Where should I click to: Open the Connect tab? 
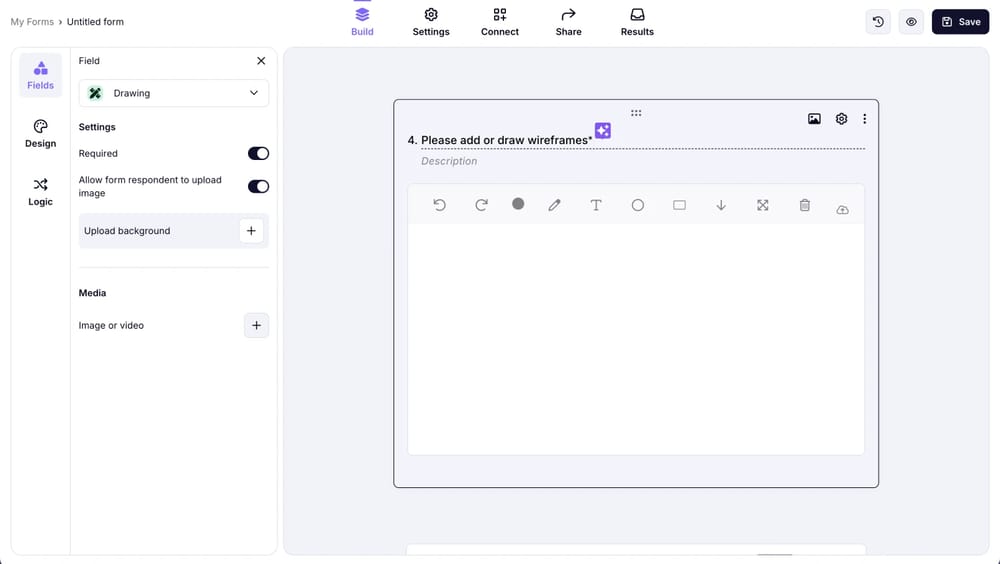tap(500, 22)
